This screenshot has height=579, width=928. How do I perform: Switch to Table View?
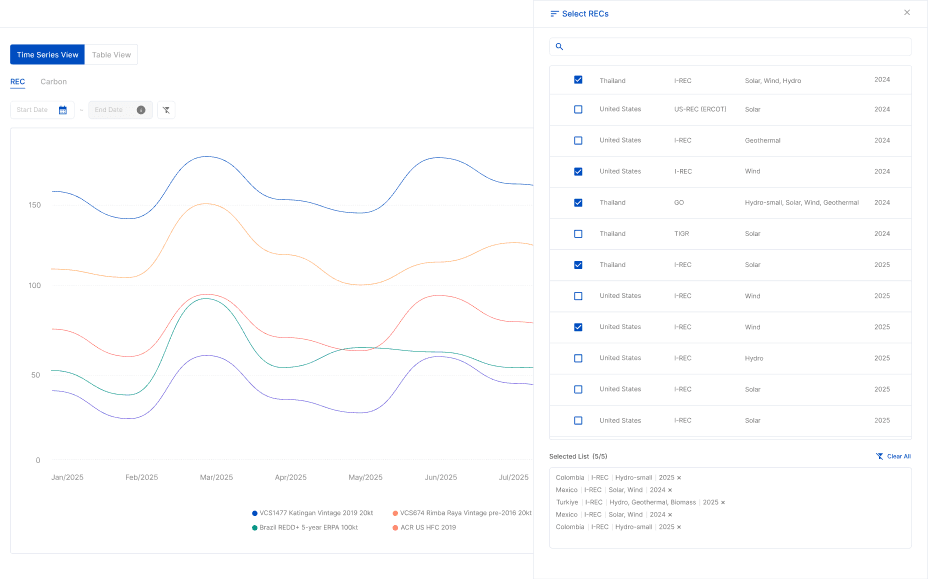tap(111, 54)
